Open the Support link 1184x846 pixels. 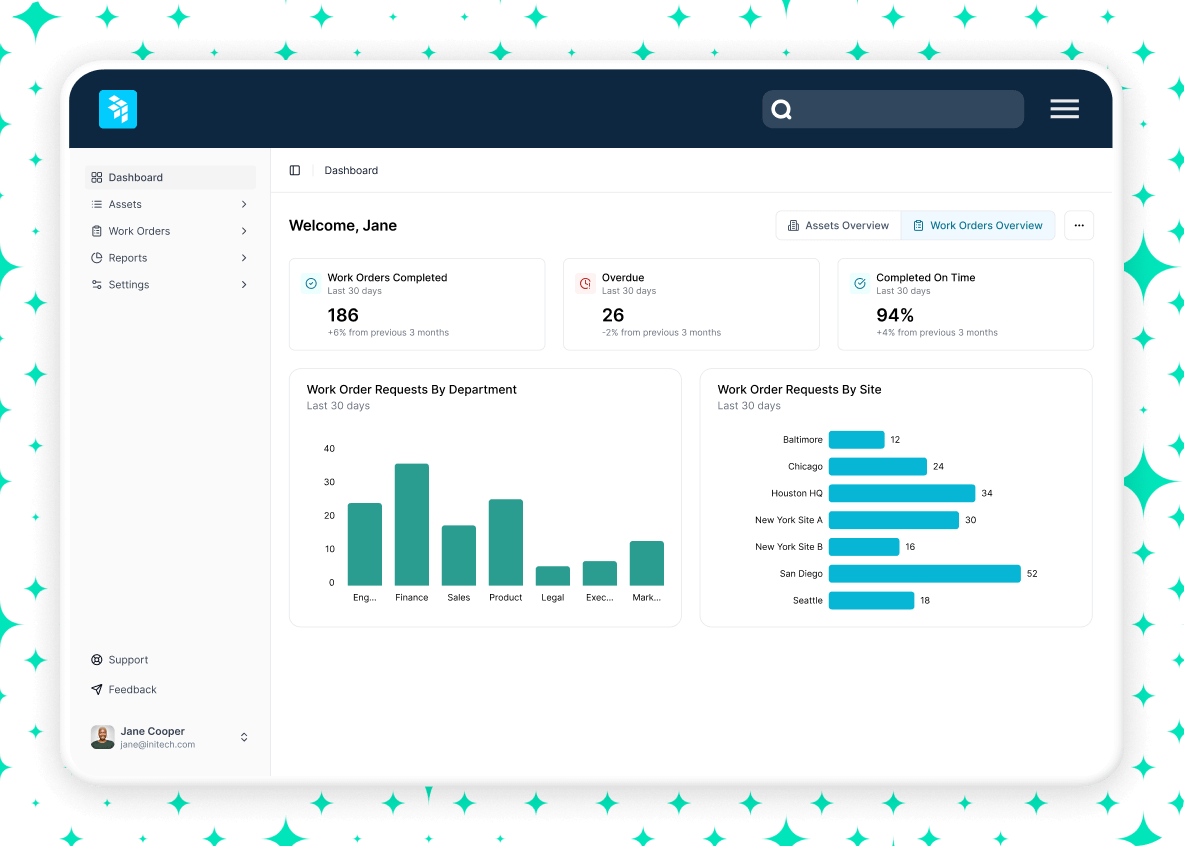coord(128,660)
